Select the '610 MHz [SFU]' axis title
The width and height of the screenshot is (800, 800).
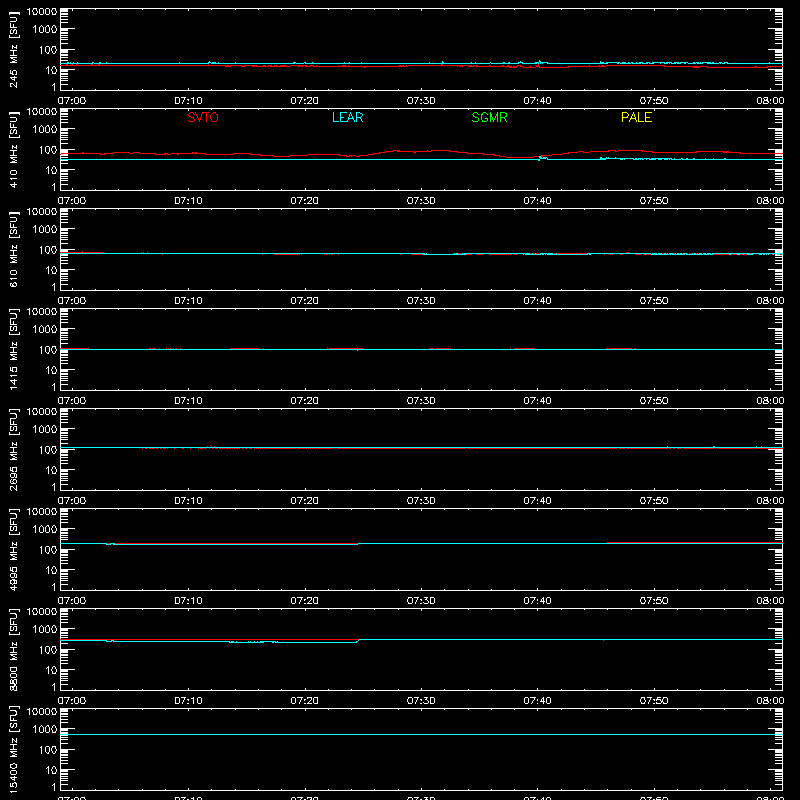[14, 250]
